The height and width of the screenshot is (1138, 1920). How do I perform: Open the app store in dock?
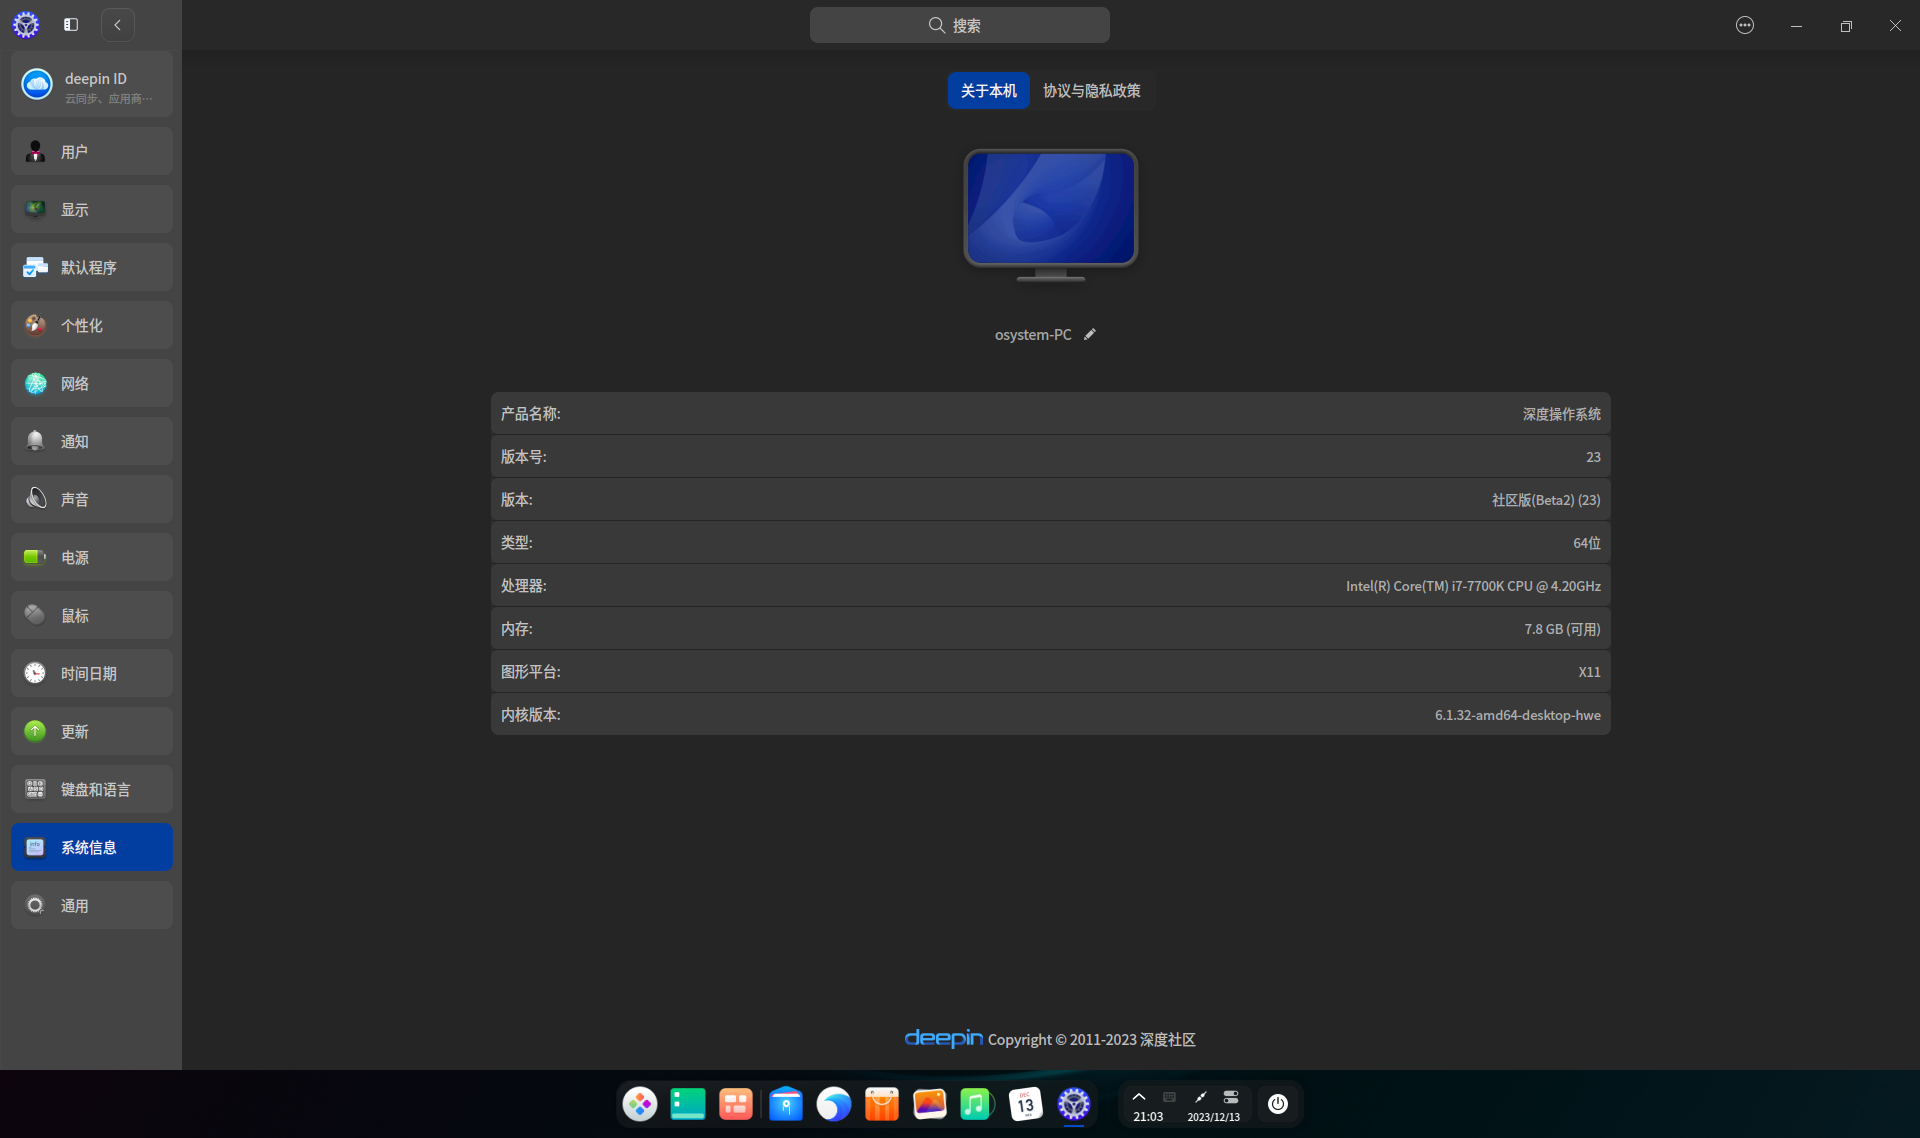pyautogui.click(x=882, y=1104)
